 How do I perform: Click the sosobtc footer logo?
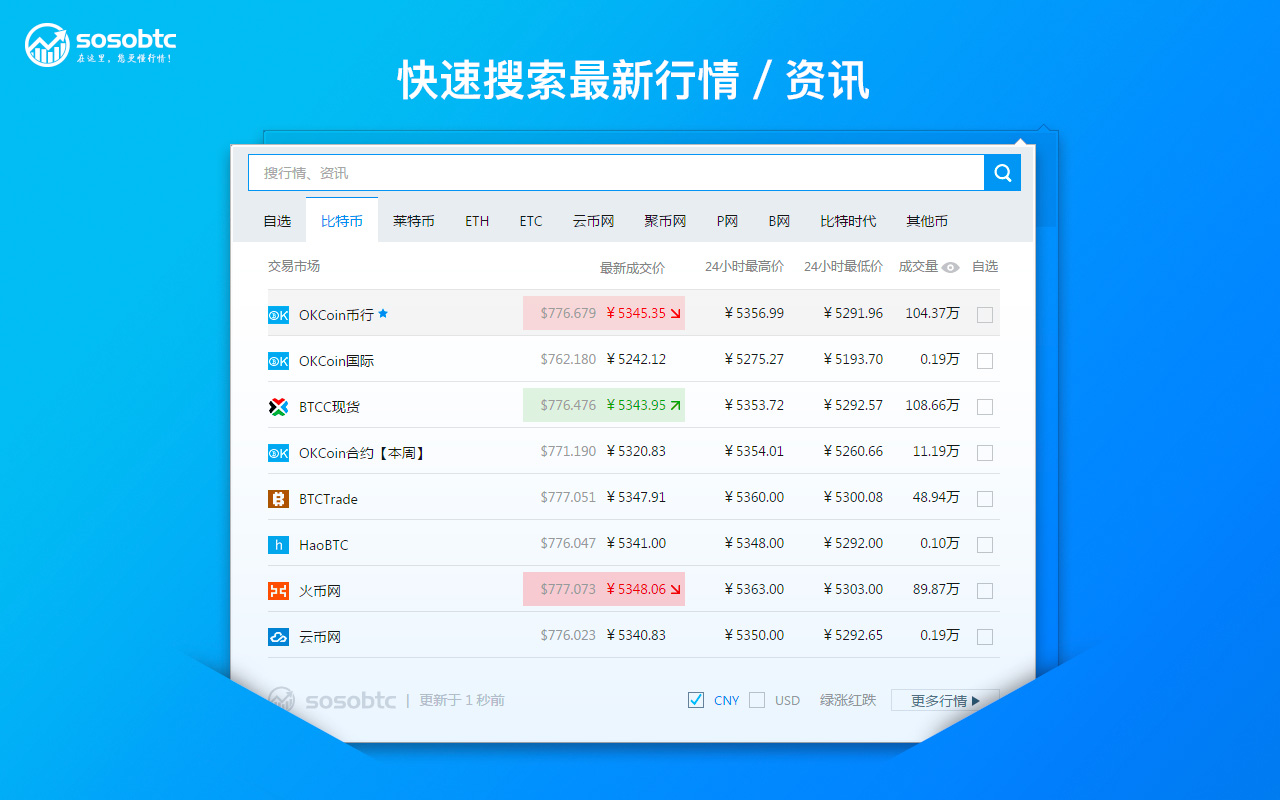click(x=332, y=700)
